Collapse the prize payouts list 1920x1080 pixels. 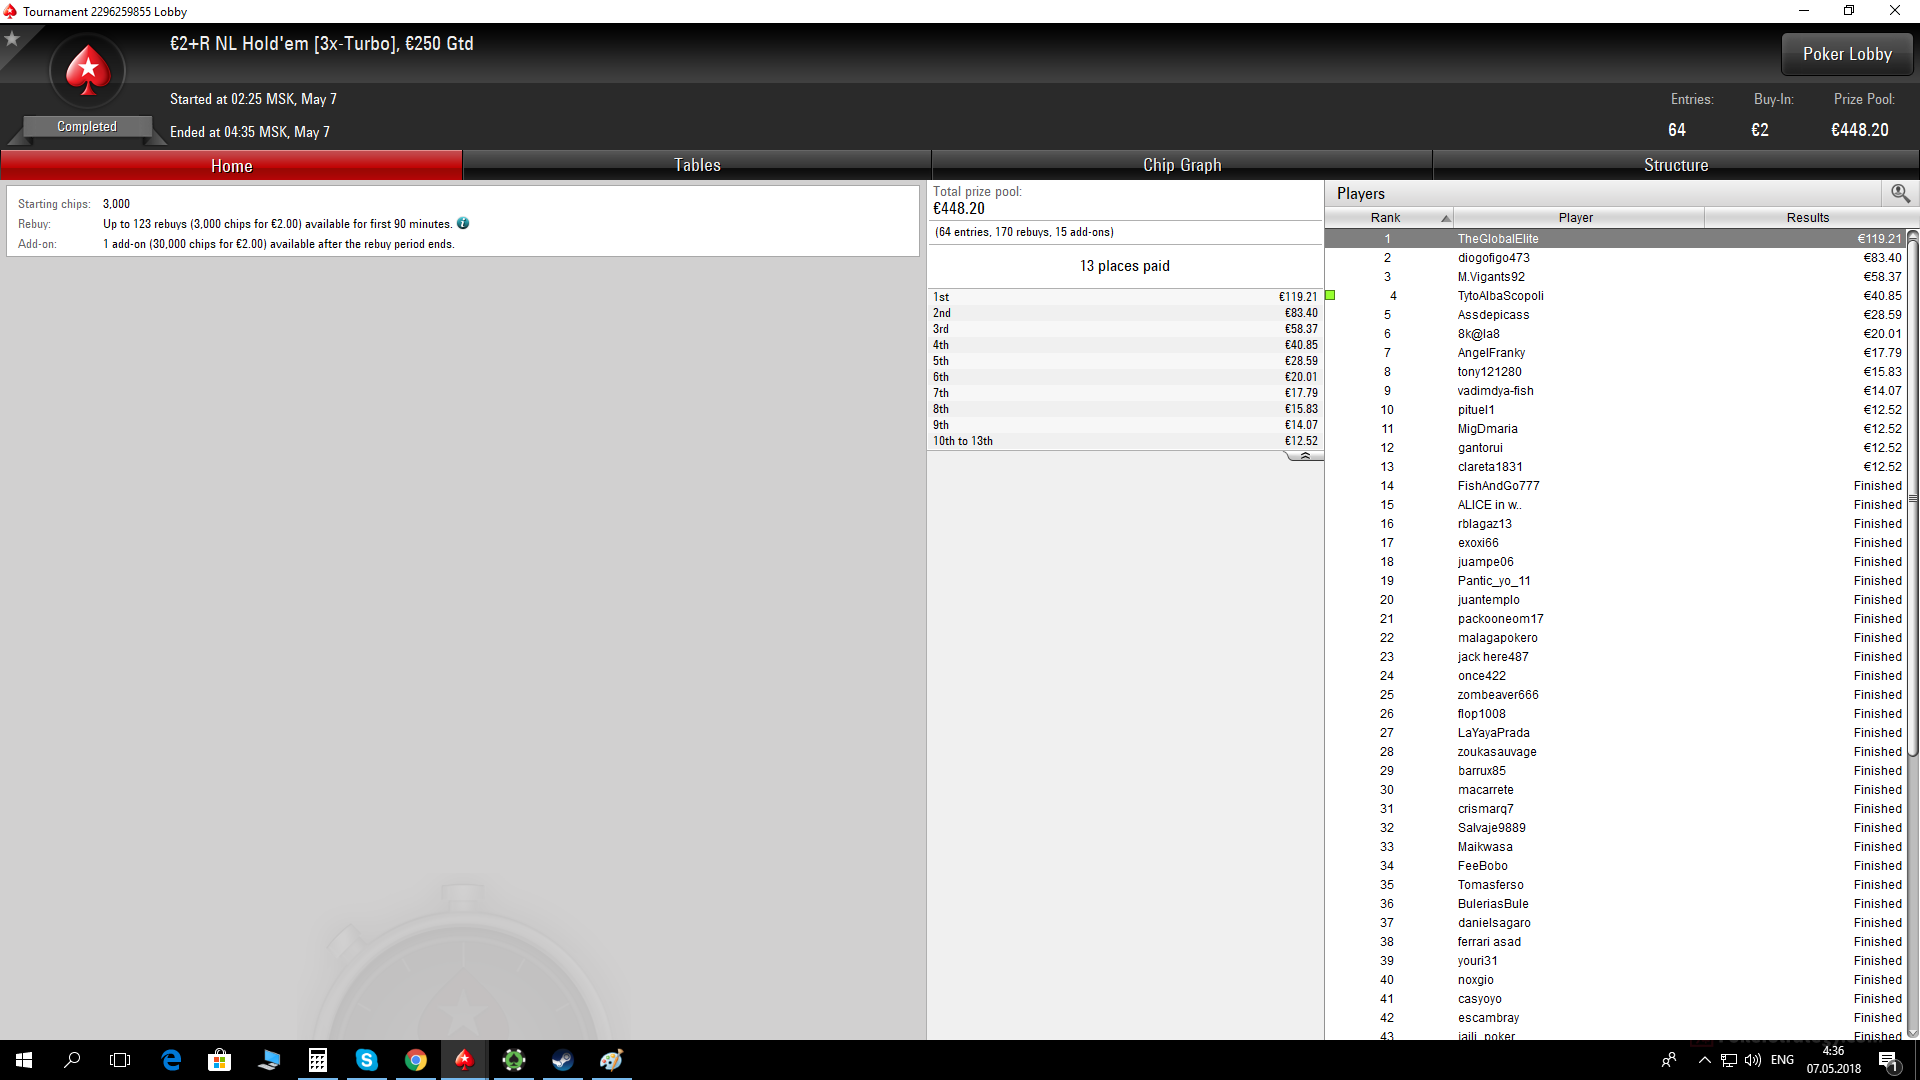[1304, 456]
